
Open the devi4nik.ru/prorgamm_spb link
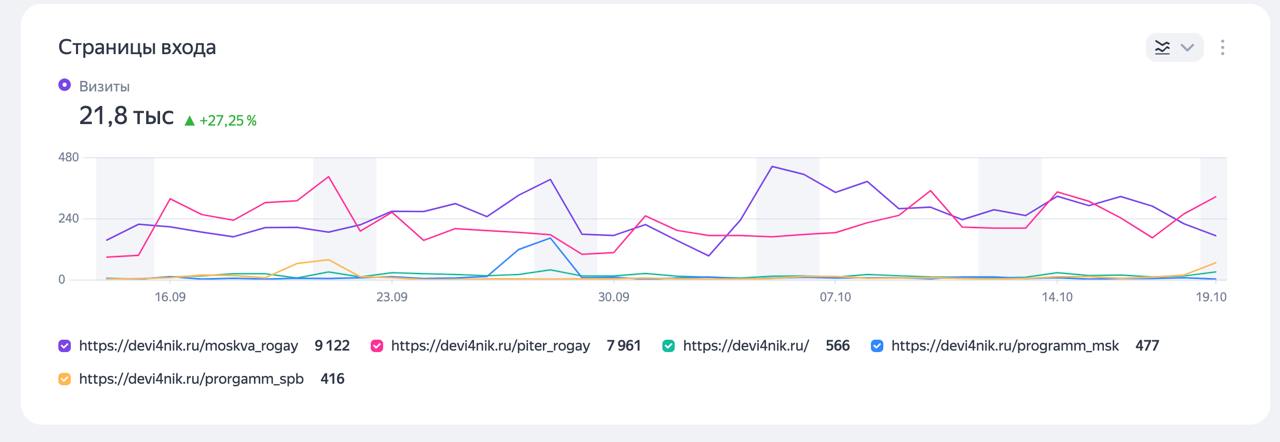[x=191, y=379]
